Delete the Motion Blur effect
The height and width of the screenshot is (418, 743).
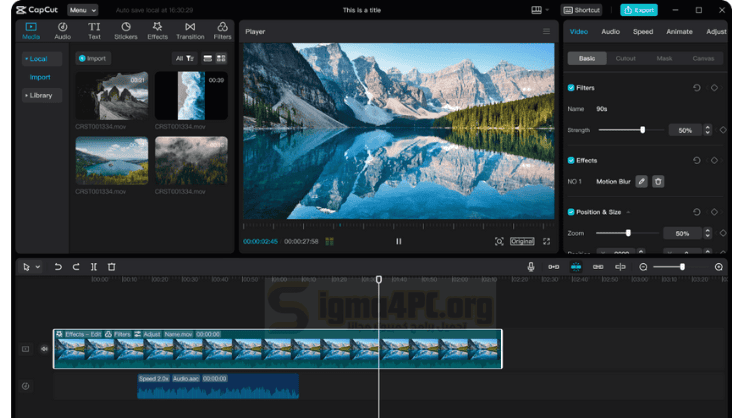[658, 181]
